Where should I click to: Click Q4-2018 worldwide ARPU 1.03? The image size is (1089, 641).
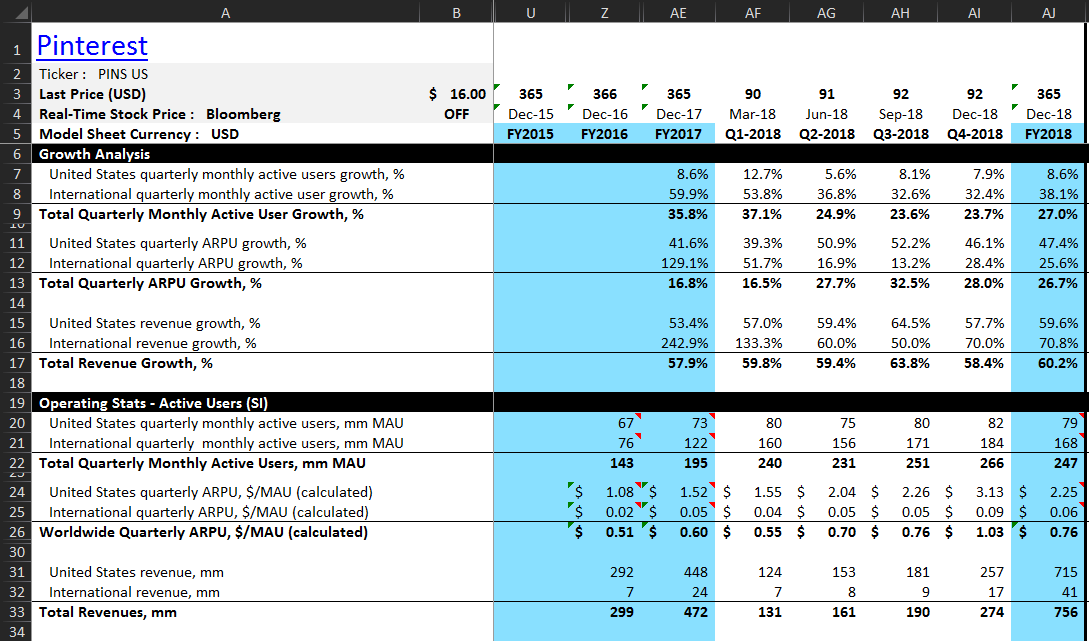(974, 532)
